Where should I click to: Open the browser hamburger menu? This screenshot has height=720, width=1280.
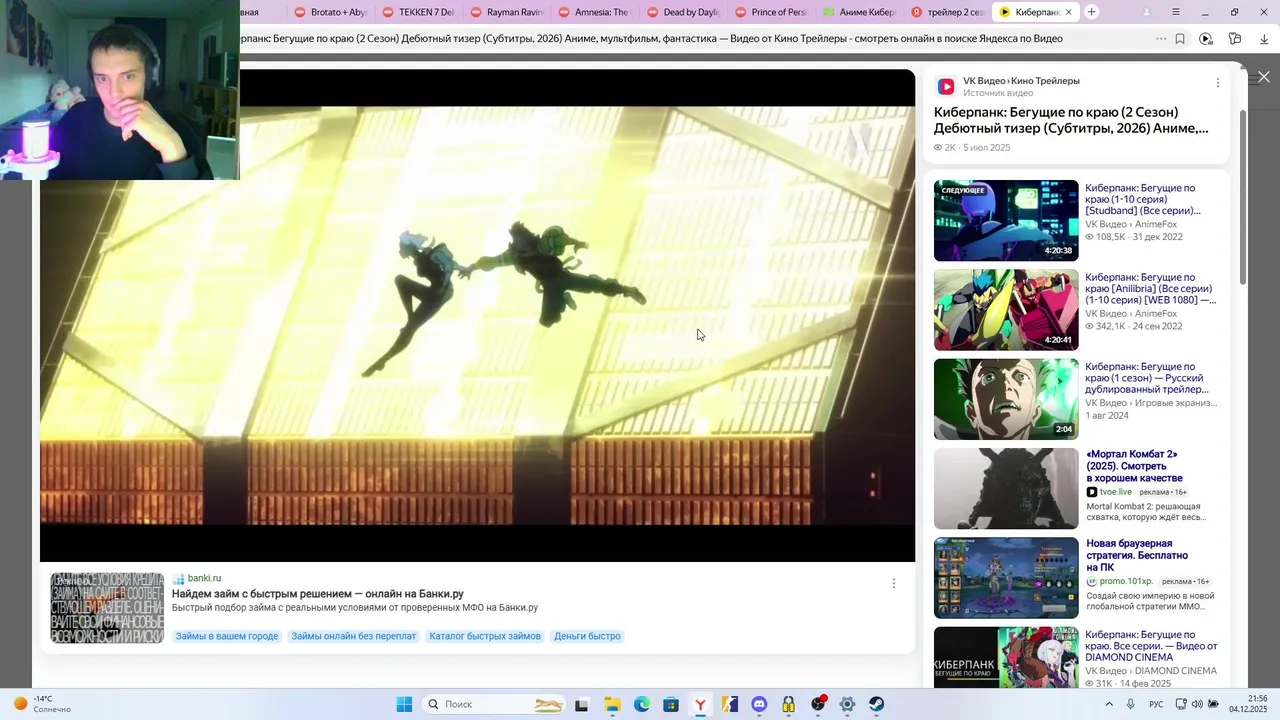point(1176,12)
